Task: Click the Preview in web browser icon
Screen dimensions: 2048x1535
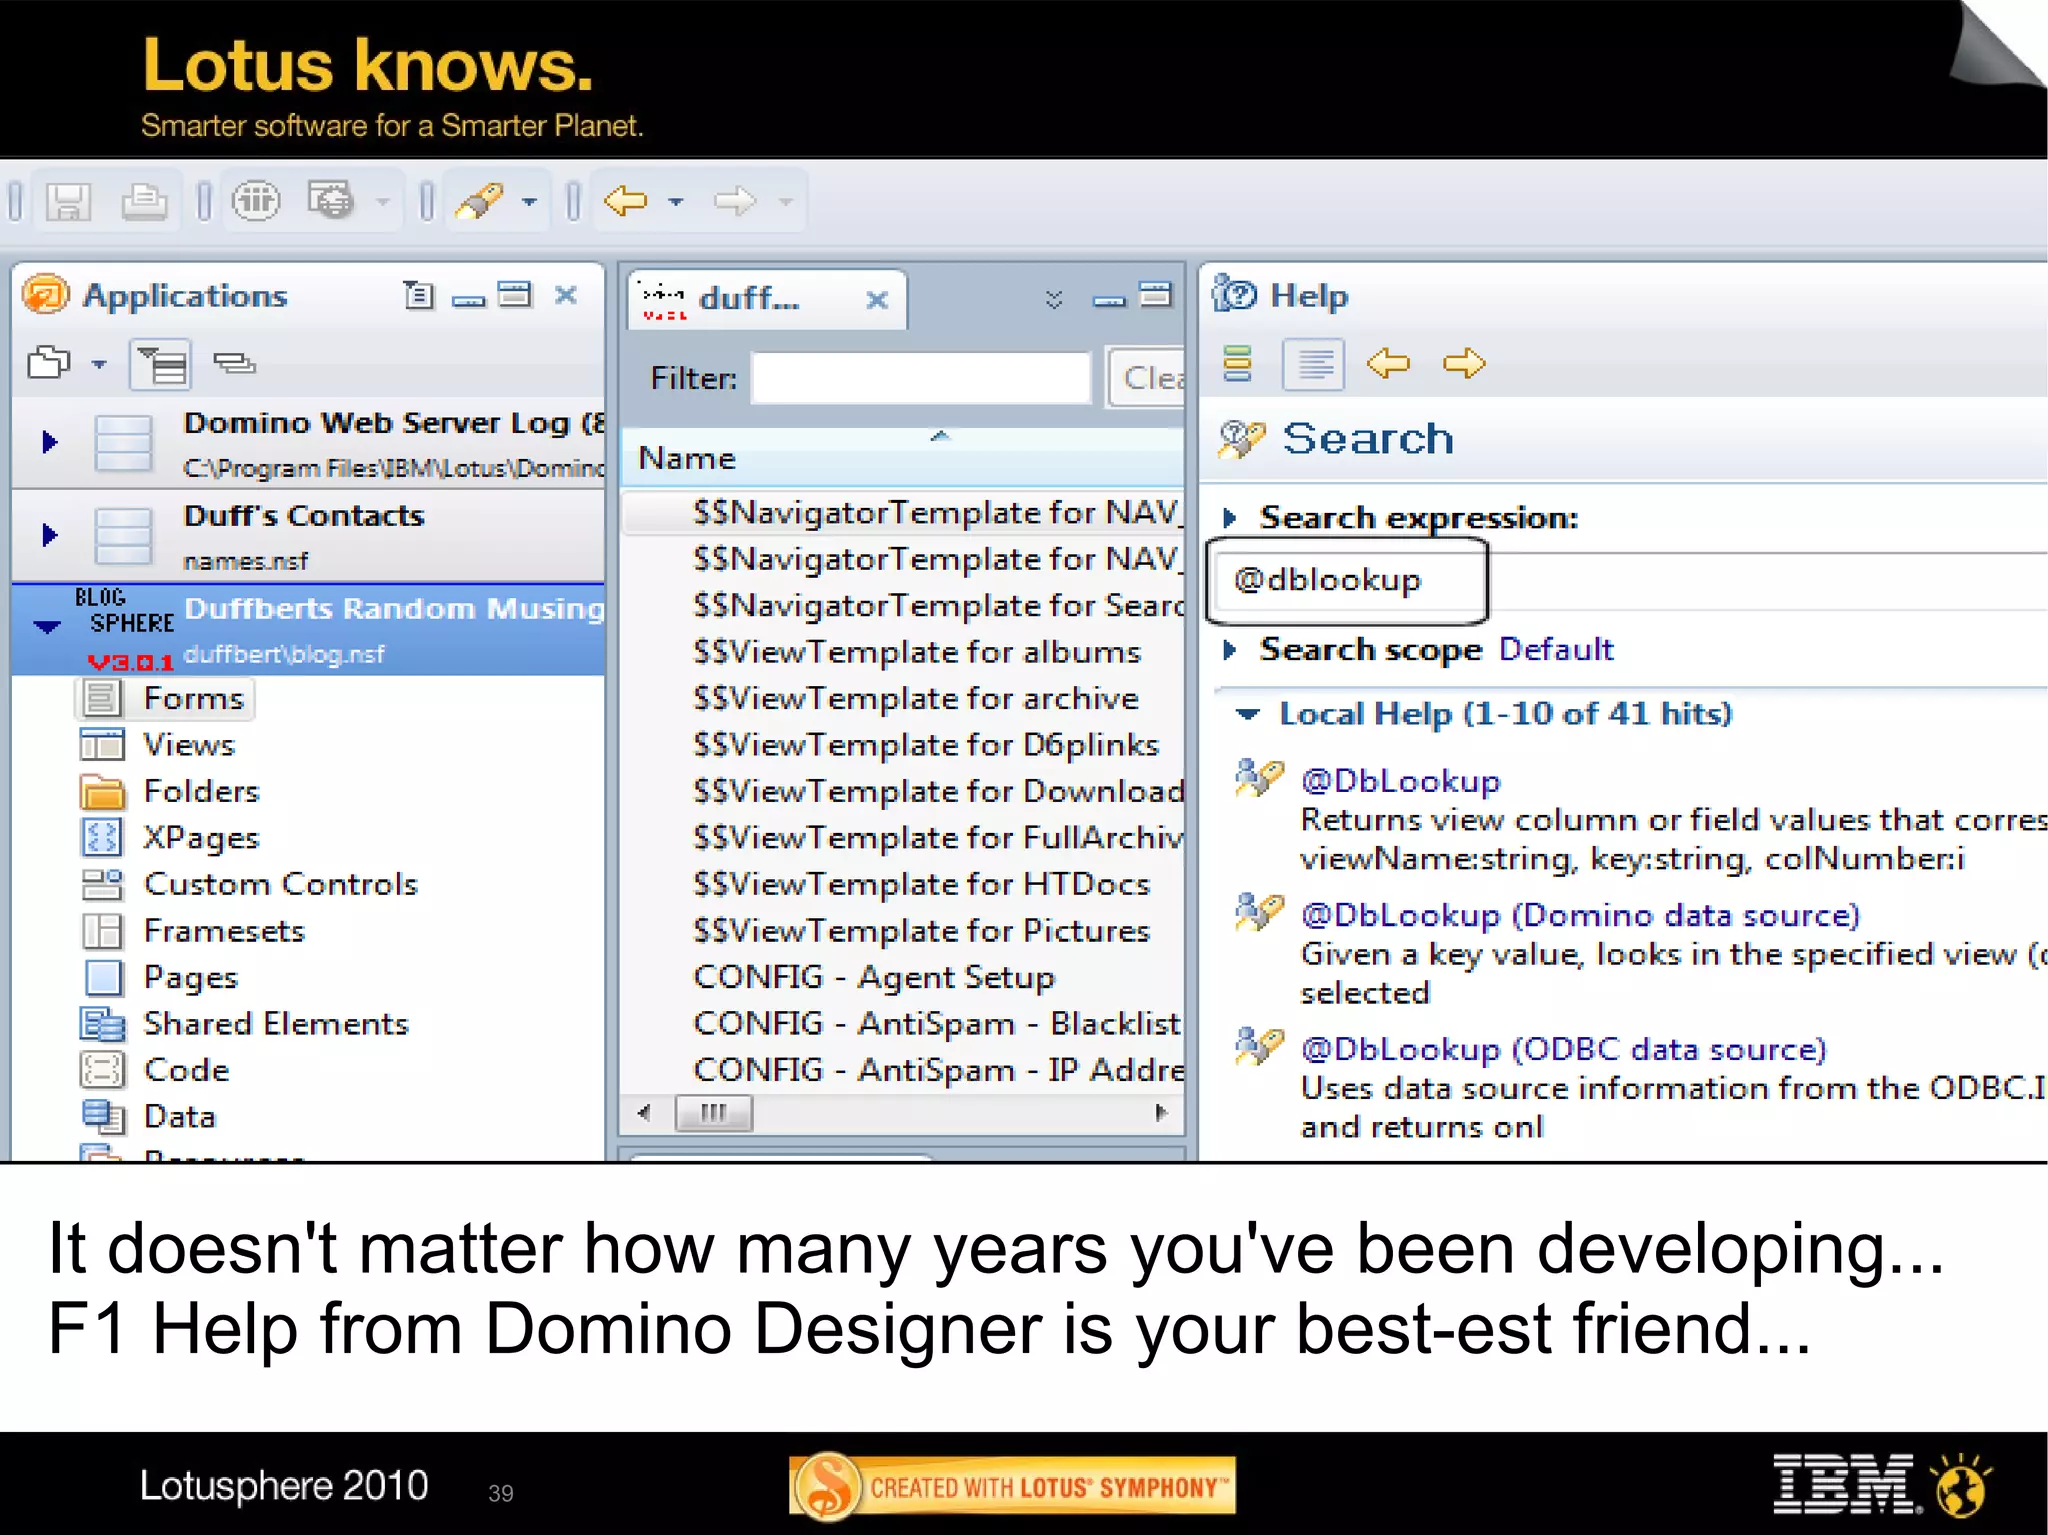Action: (x=331, y=201)
